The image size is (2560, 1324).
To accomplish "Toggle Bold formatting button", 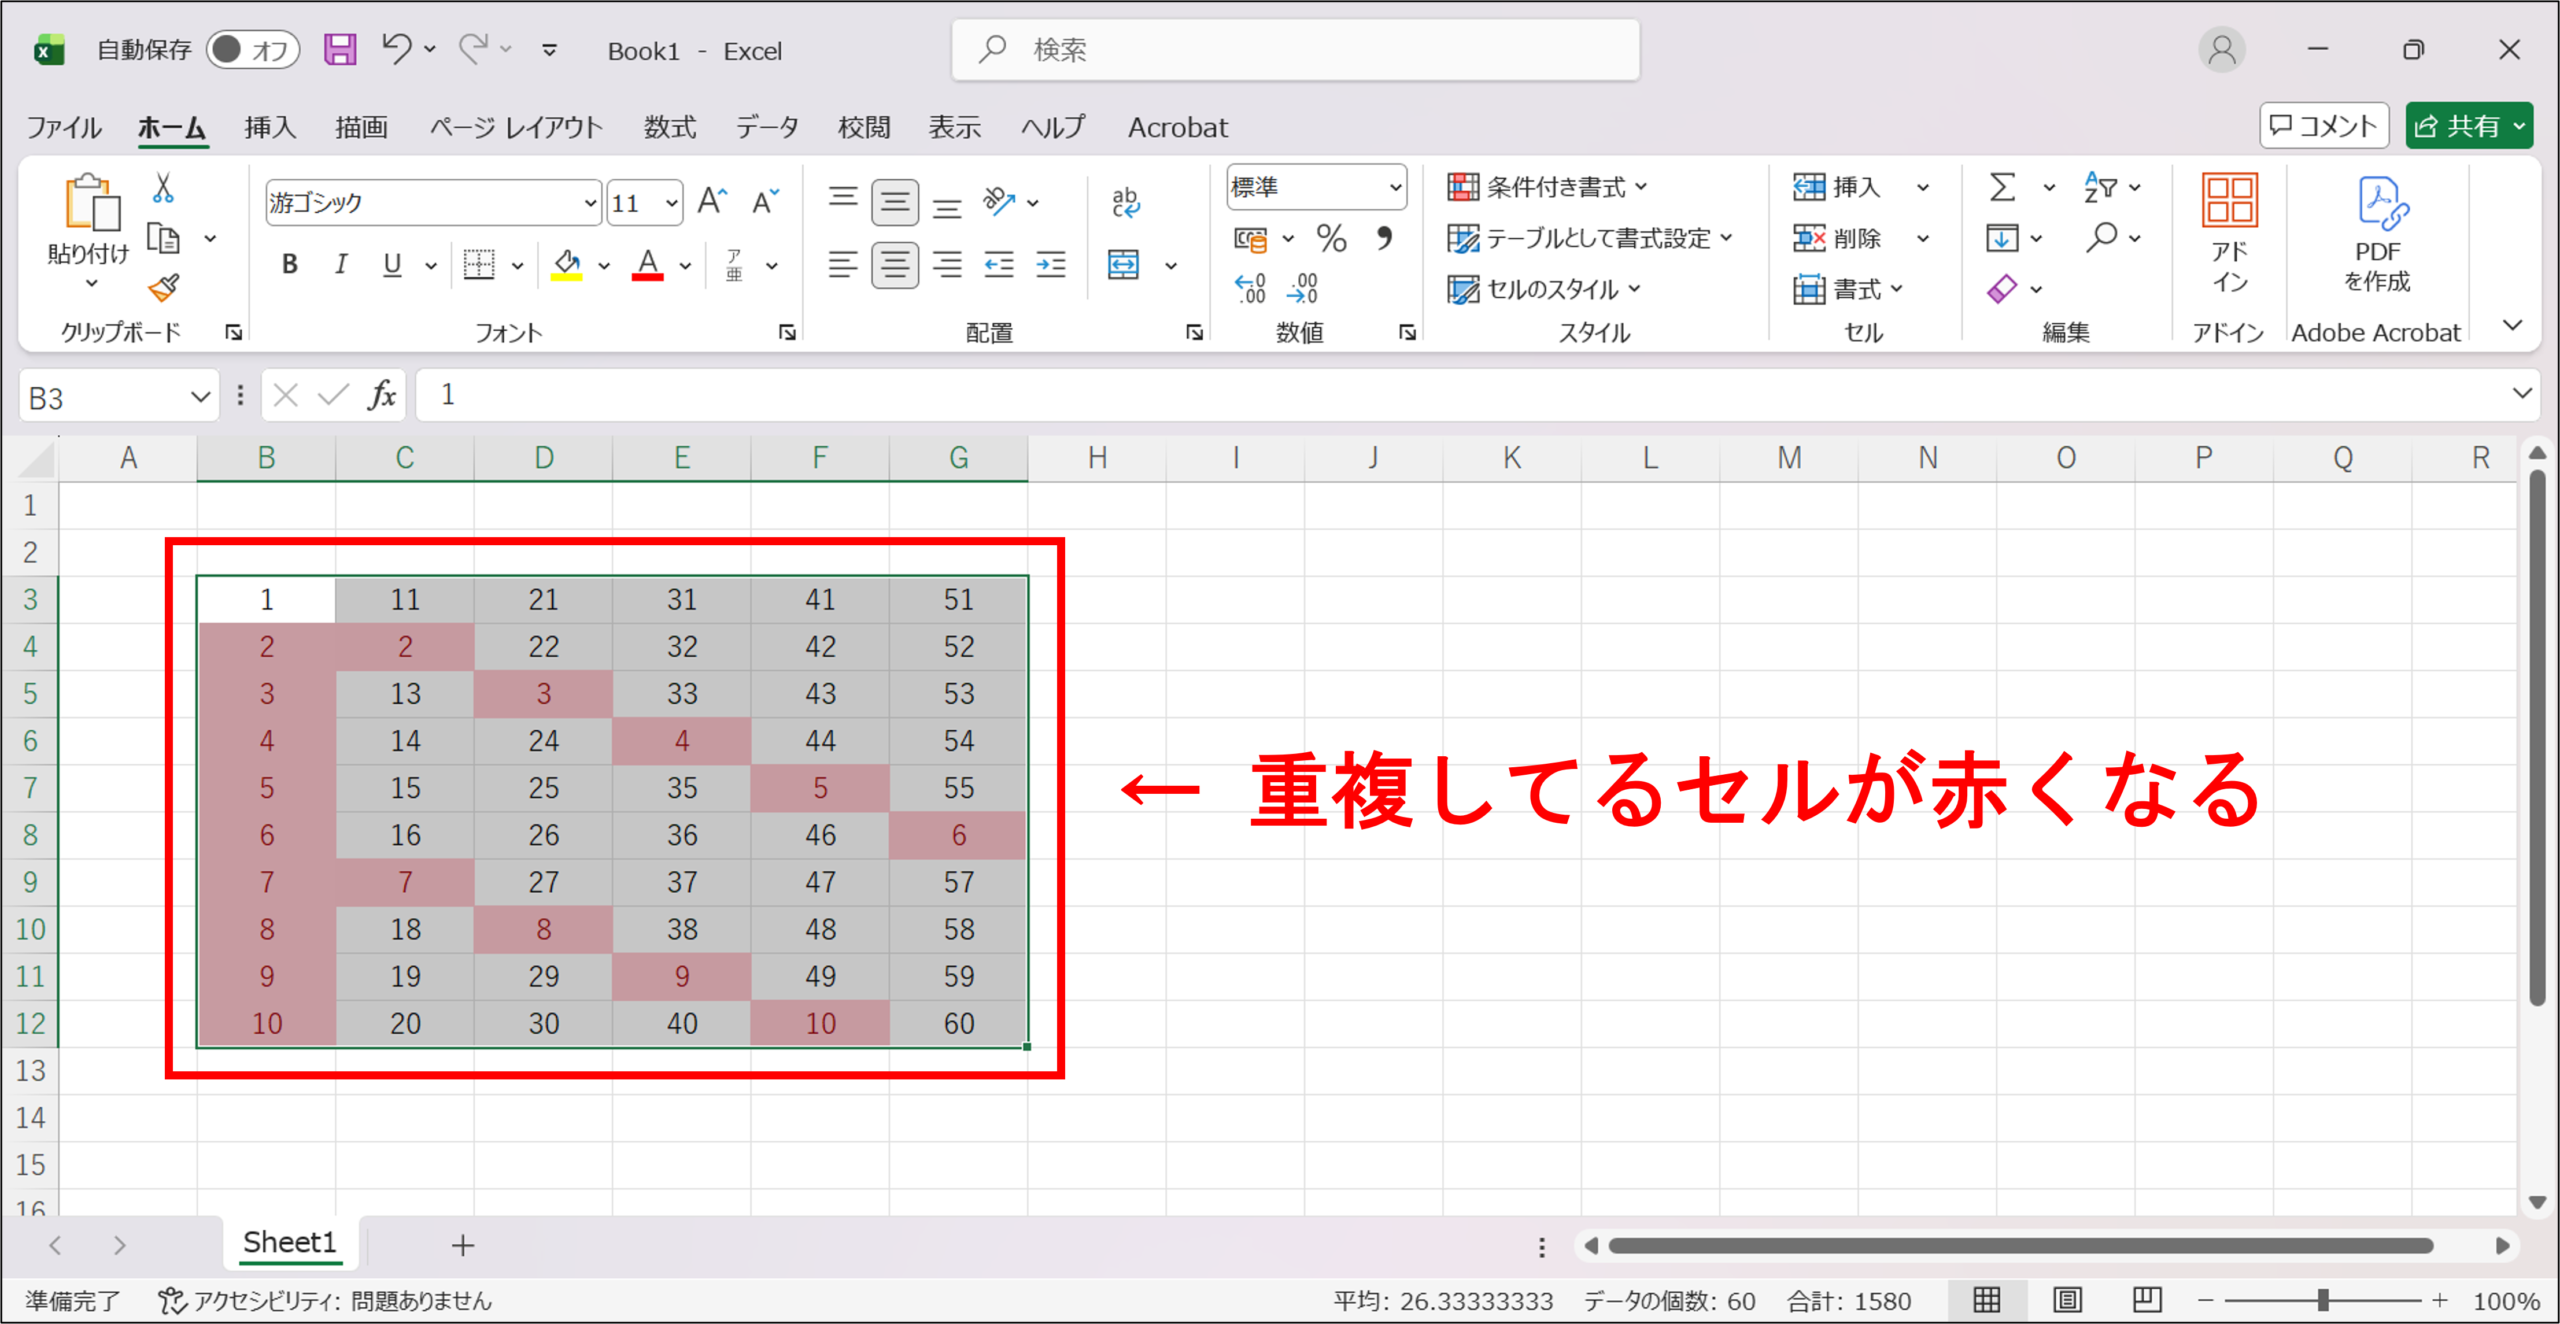I will click(289, 264).
